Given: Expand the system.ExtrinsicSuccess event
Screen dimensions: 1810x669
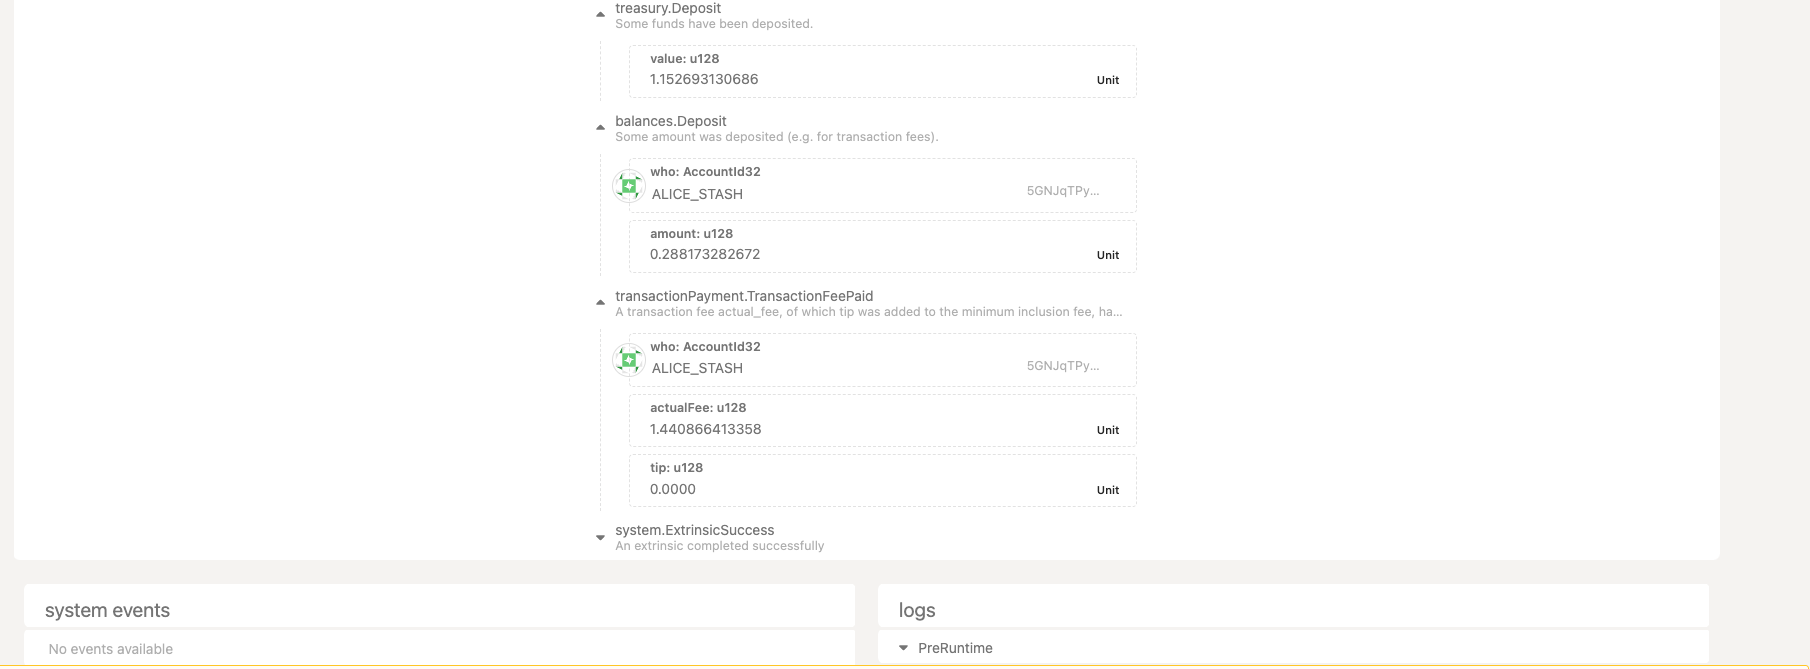Looking at the screenshot, I should [x=601, y=536].
